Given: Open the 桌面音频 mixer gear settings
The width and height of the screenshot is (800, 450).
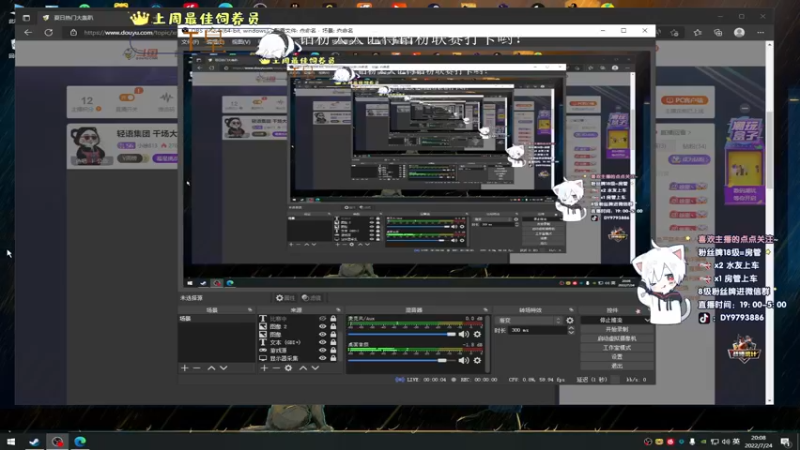Looking at the screenshot, I should [477, 360].
